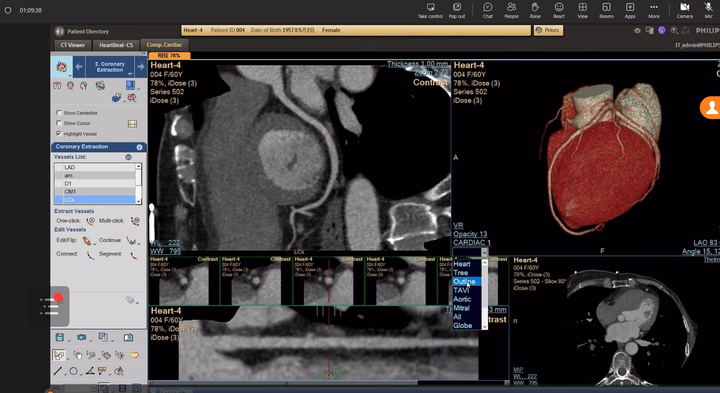Image resolution: width=720 pixels, height=393 pixels.
Task: Click the yellow bean-shaped tissue icon
Action: [x=134, y=355]
